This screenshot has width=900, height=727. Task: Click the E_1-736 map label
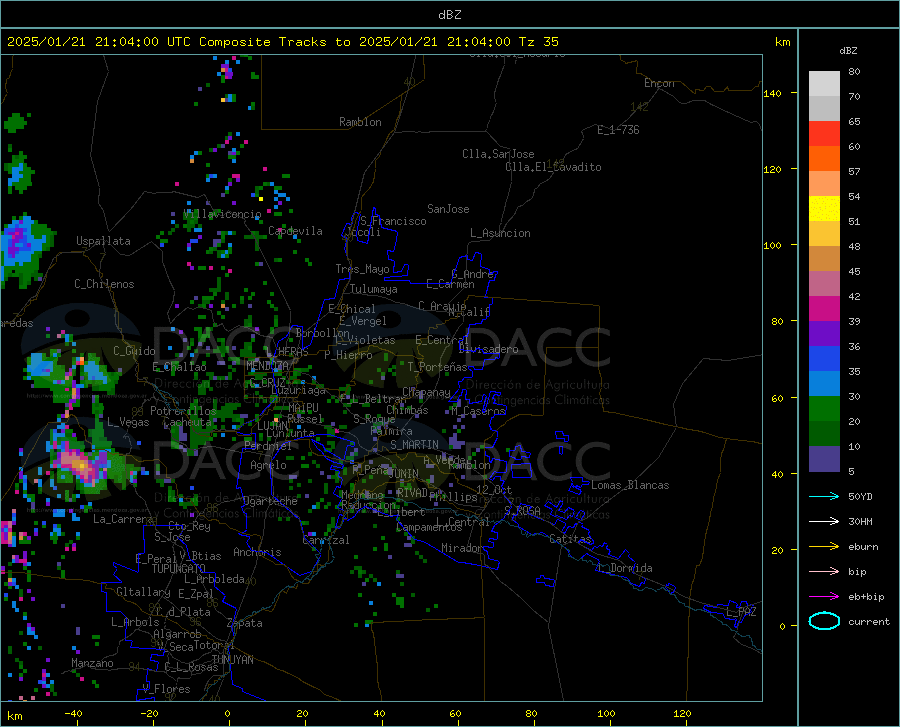618,130
